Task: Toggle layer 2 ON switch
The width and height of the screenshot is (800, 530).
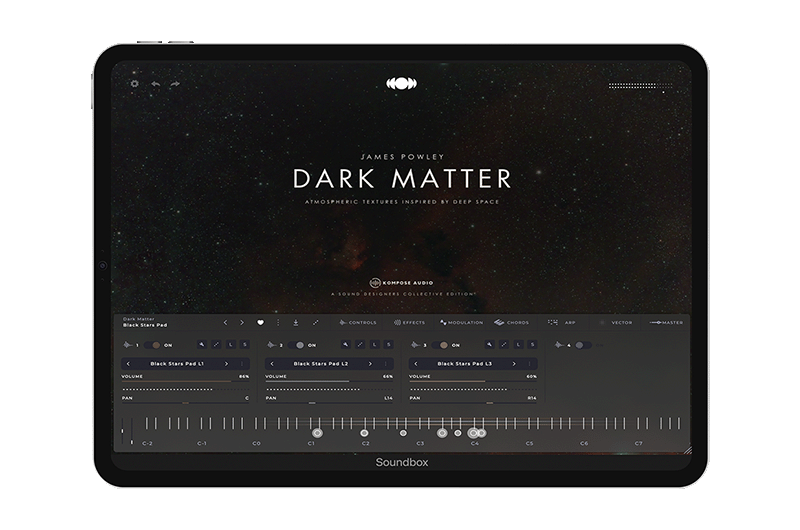Action: [x=296, y=345]
